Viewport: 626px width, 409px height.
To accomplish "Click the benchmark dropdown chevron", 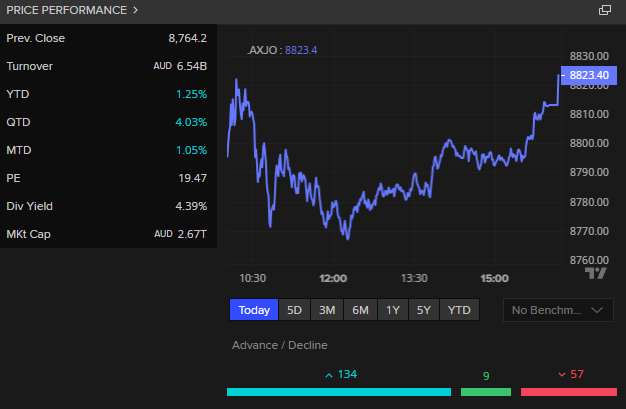I will (x=597, y=310).
